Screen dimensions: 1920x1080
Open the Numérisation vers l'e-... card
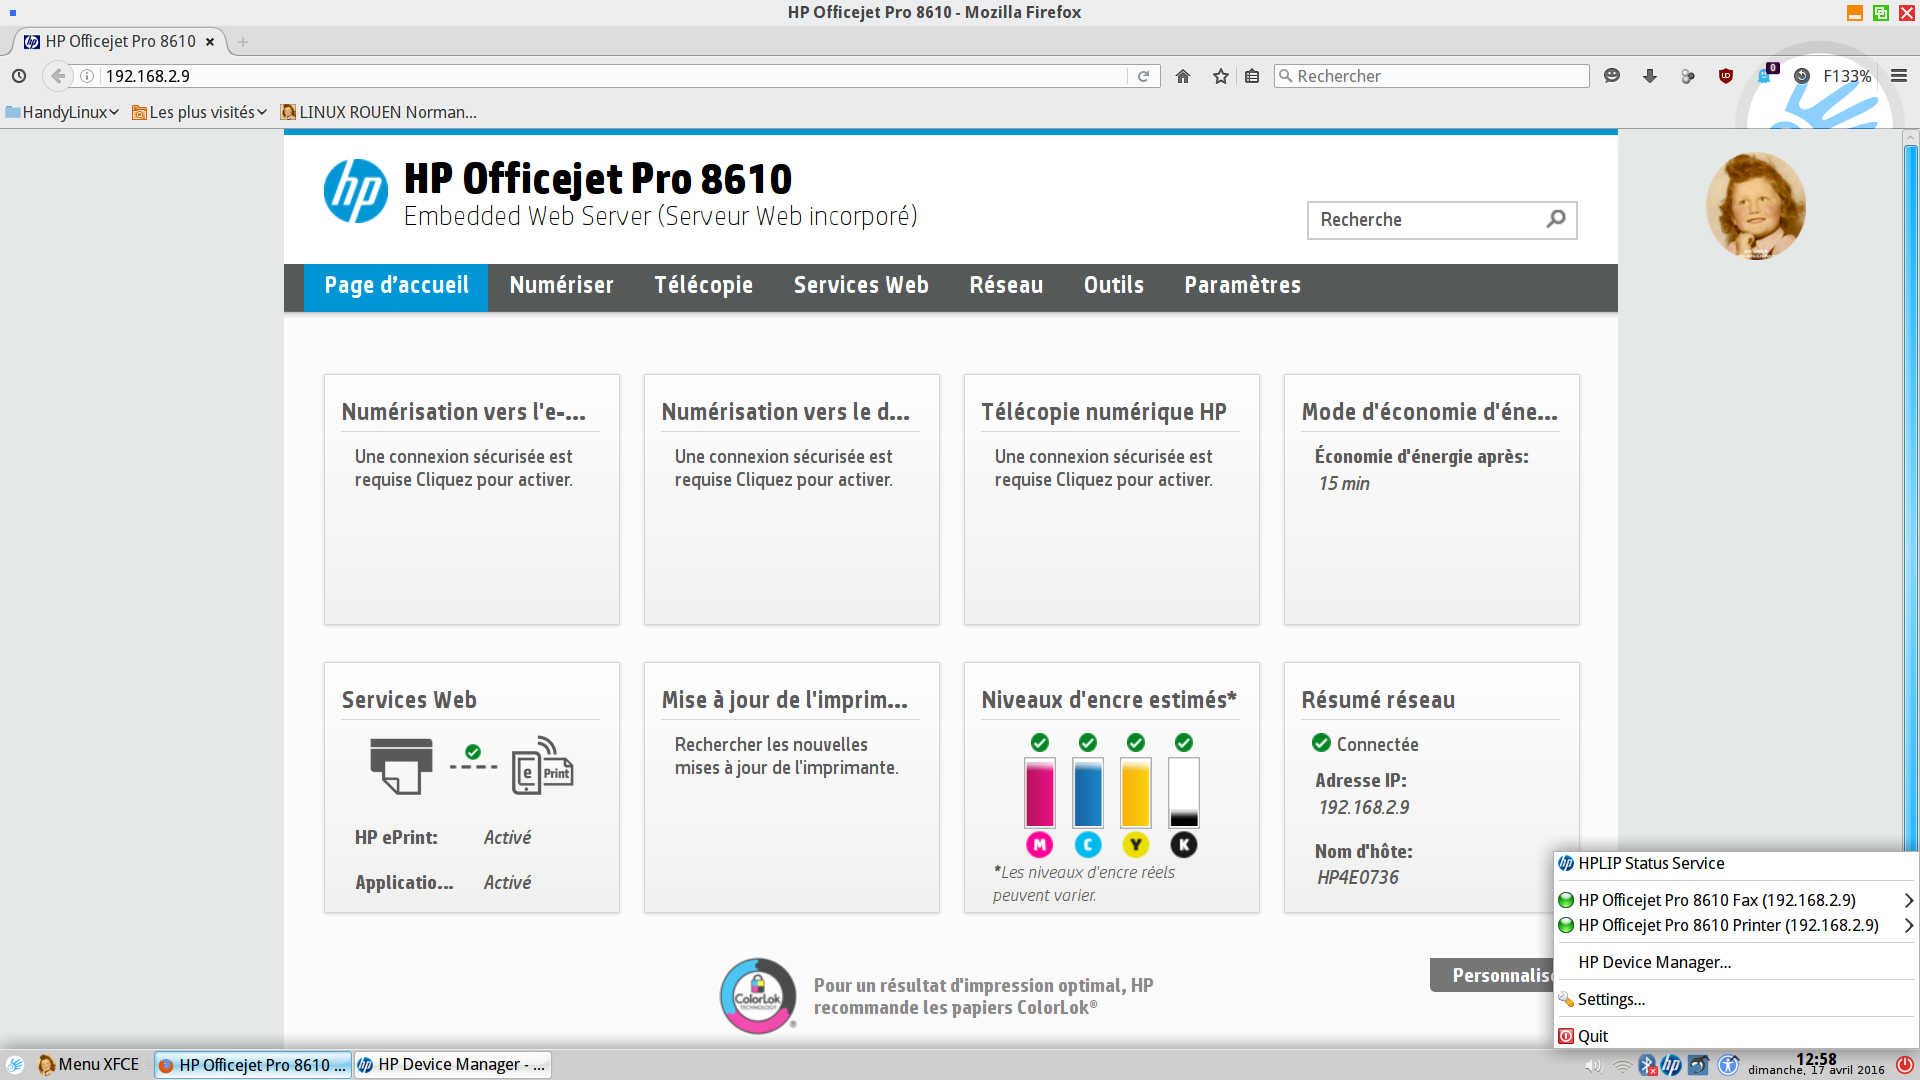pyautogui.click(x=471, y=499)
